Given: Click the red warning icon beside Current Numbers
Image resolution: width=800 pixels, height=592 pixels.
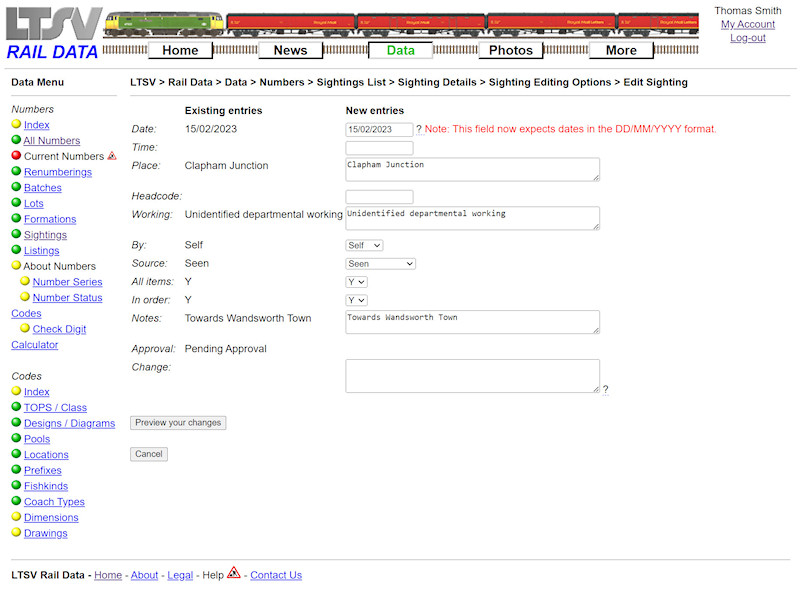Looking at the screenshot, I should [x=112, y=155].
